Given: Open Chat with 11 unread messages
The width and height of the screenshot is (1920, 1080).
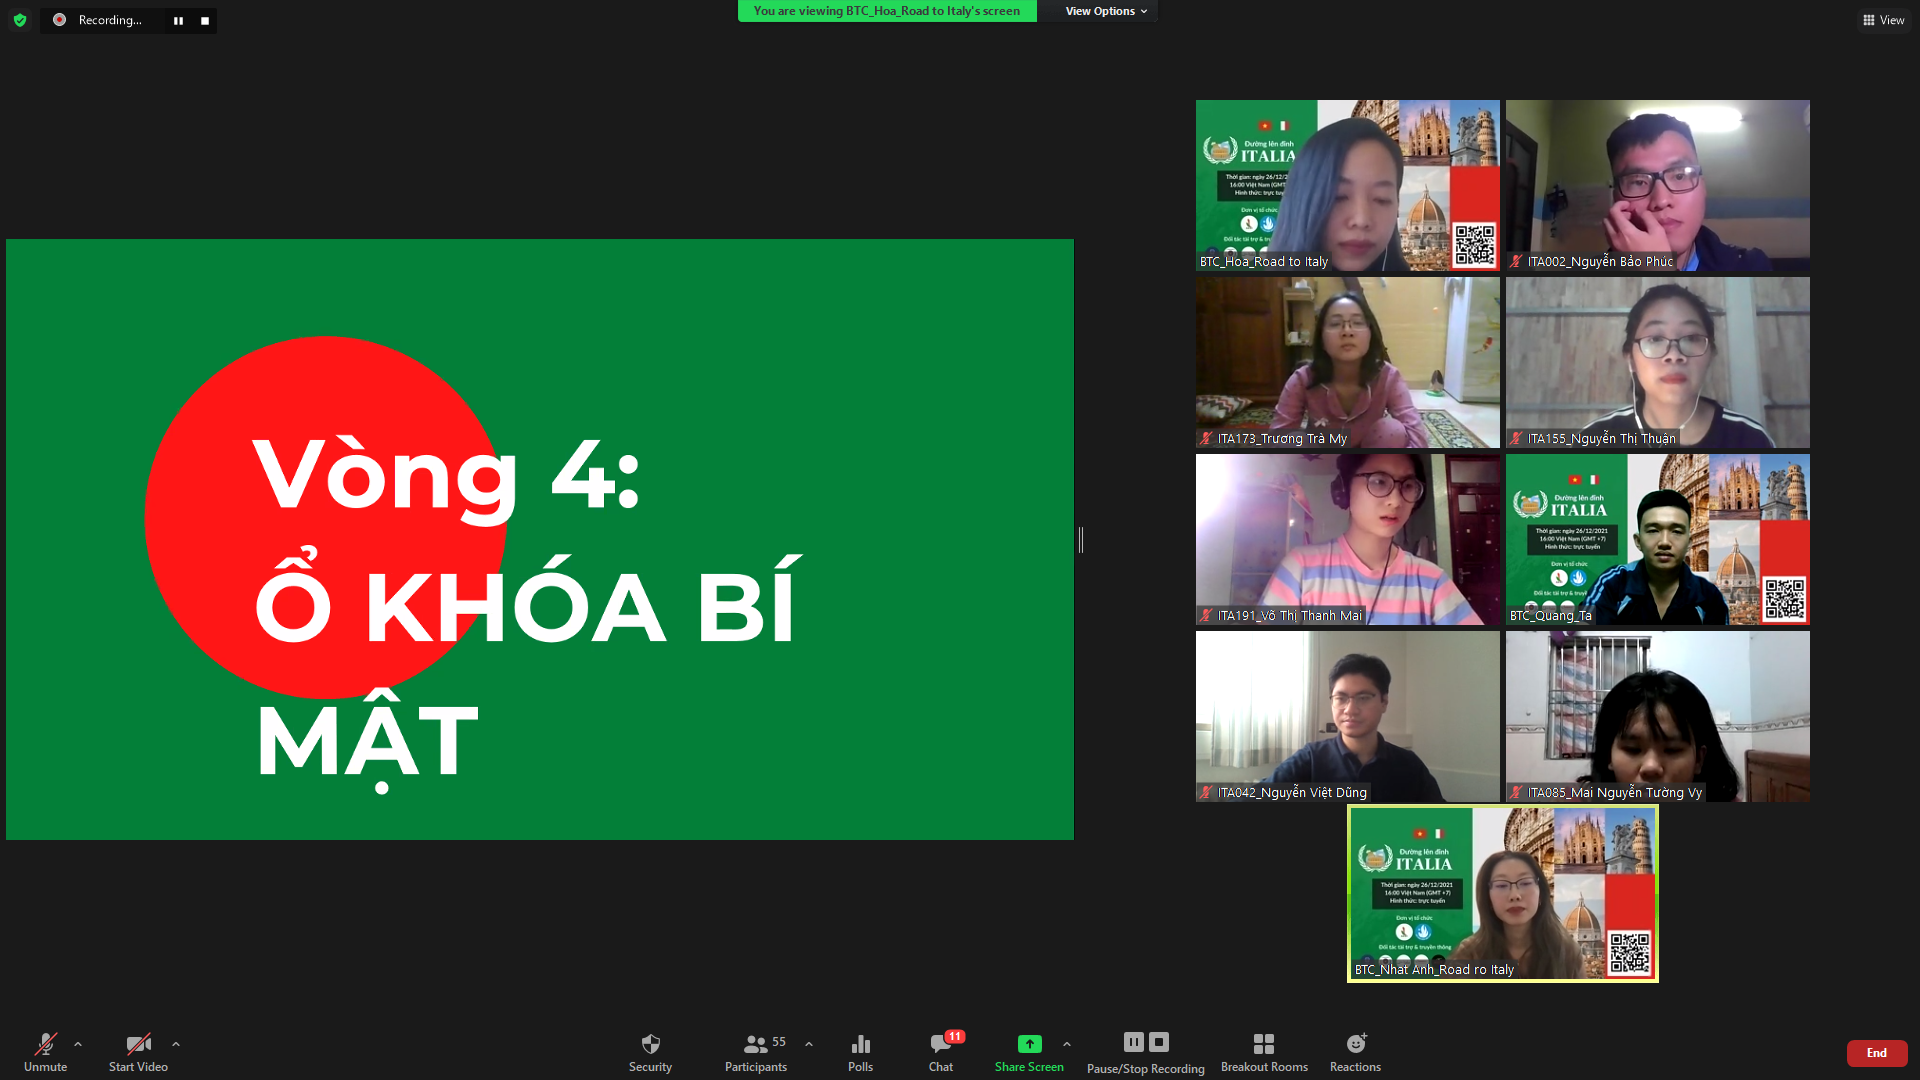Looking at the screenshot, I should click(940, 1045).
